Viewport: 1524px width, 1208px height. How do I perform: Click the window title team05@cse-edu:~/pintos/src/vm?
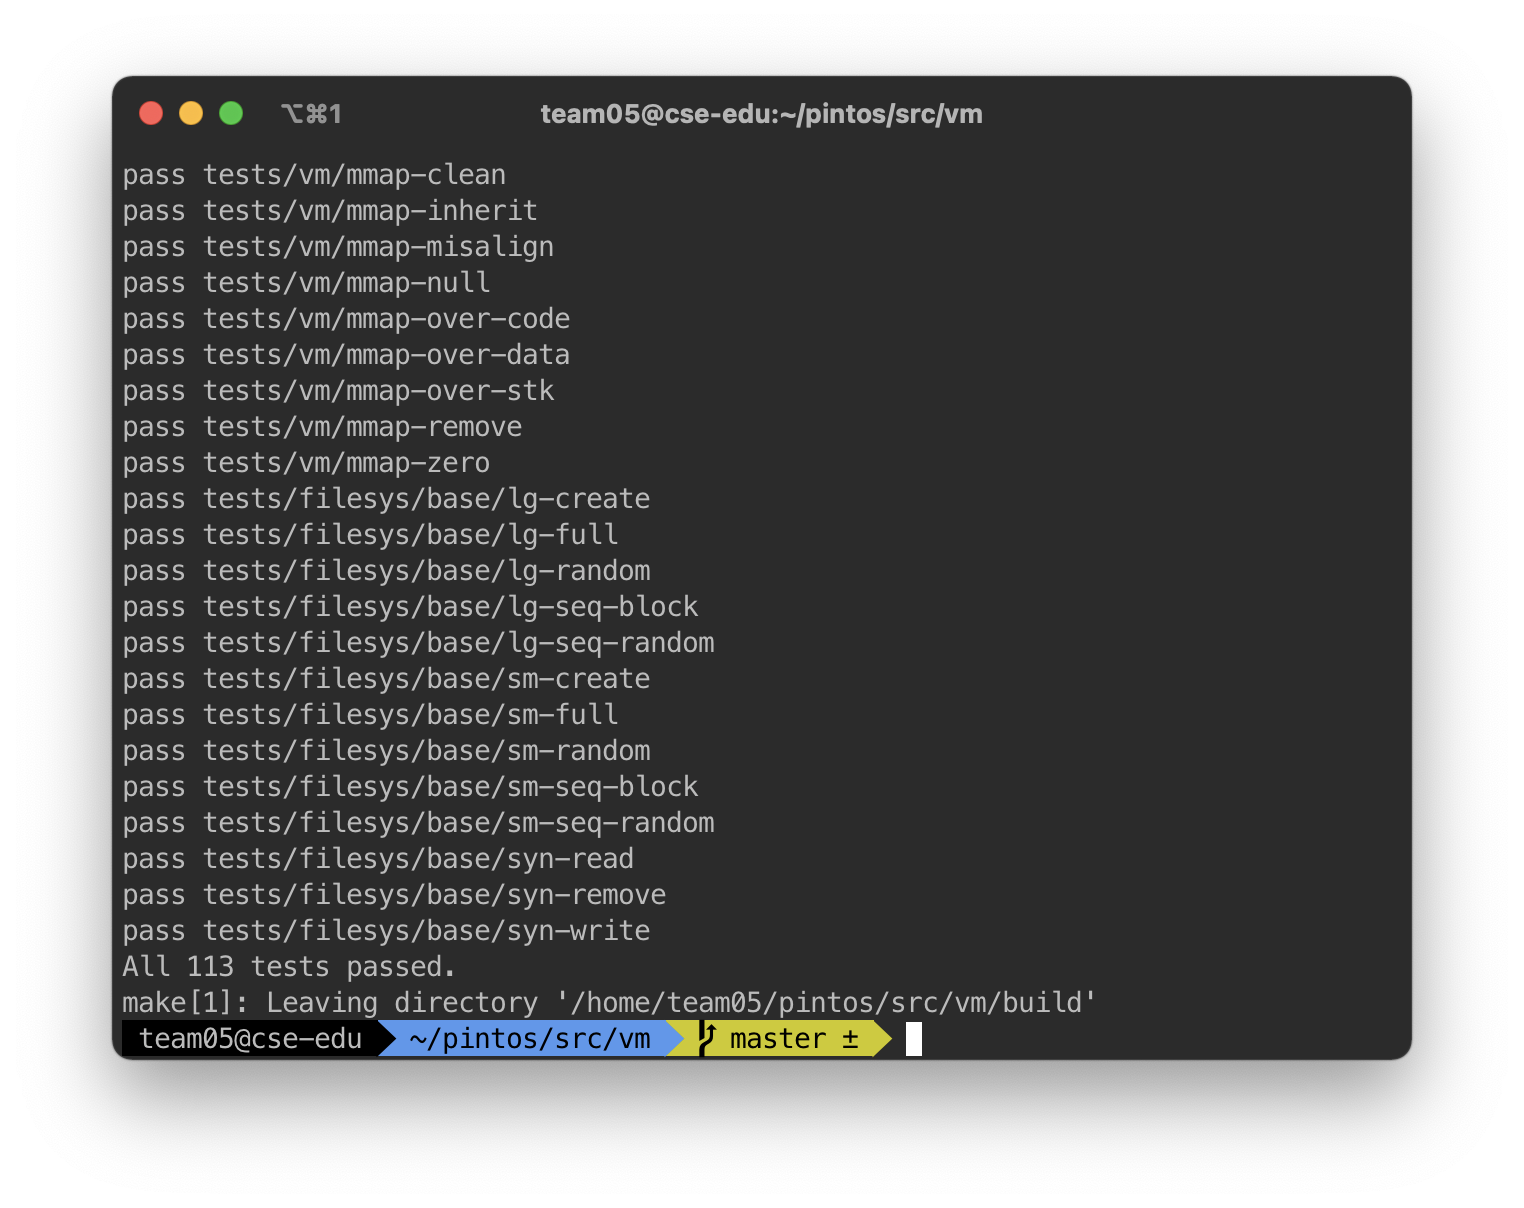click(761, 114)
